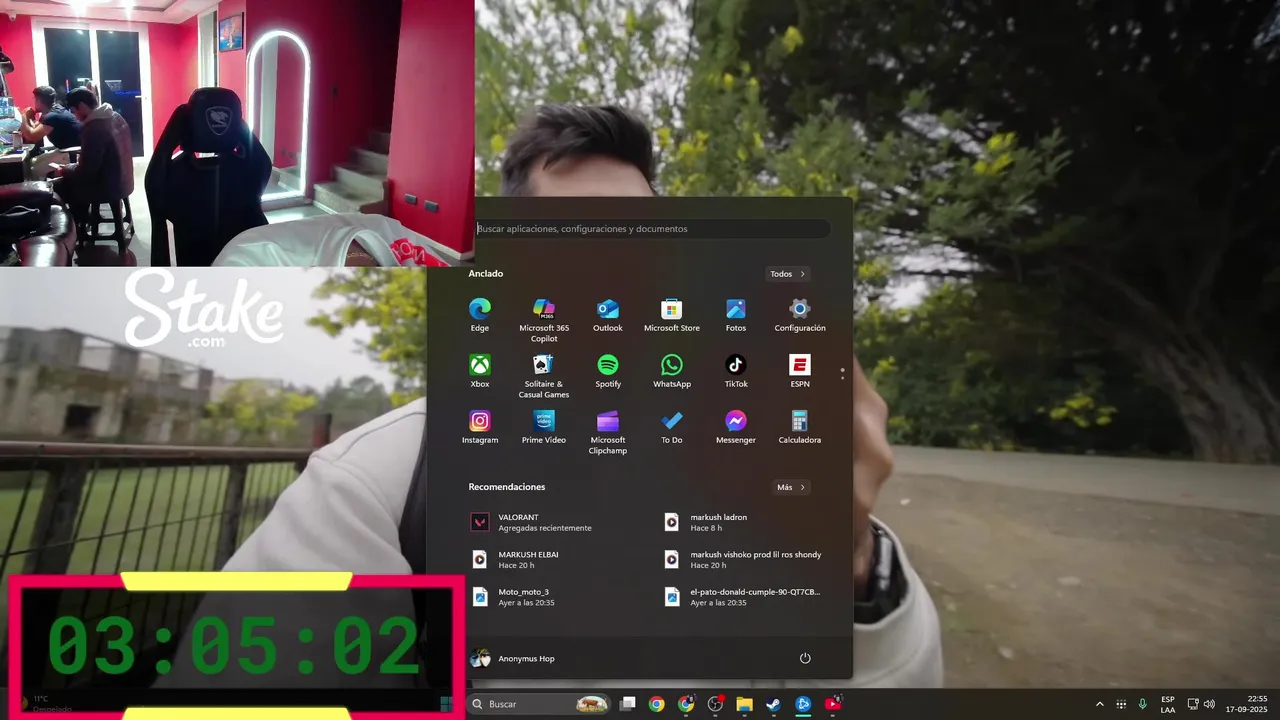Open Steam from taskbar
Image resolution: width=1280 pixels, height=720 pixels.
point(773,704)
